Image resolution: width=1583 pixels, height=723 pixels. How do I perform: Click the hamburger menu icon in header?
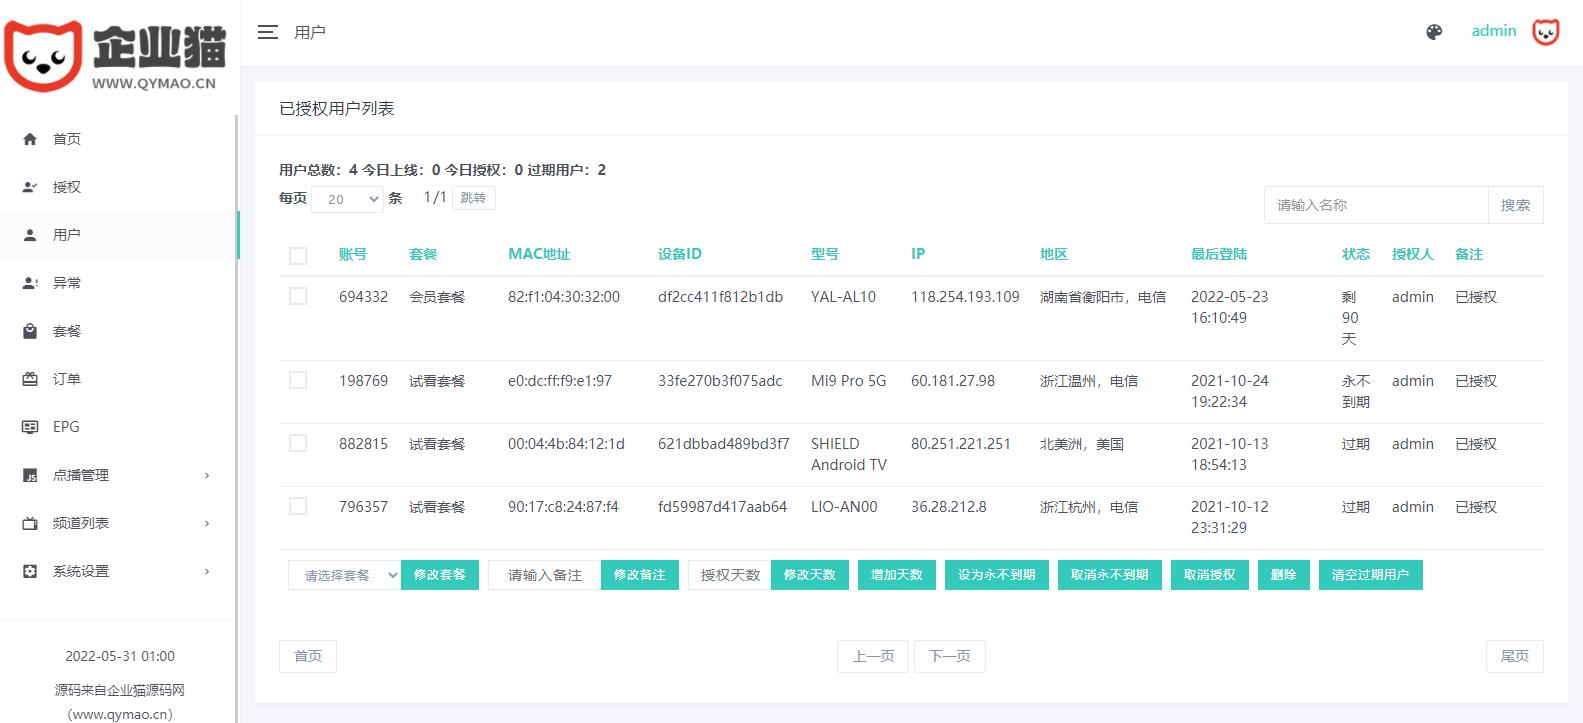267,32
